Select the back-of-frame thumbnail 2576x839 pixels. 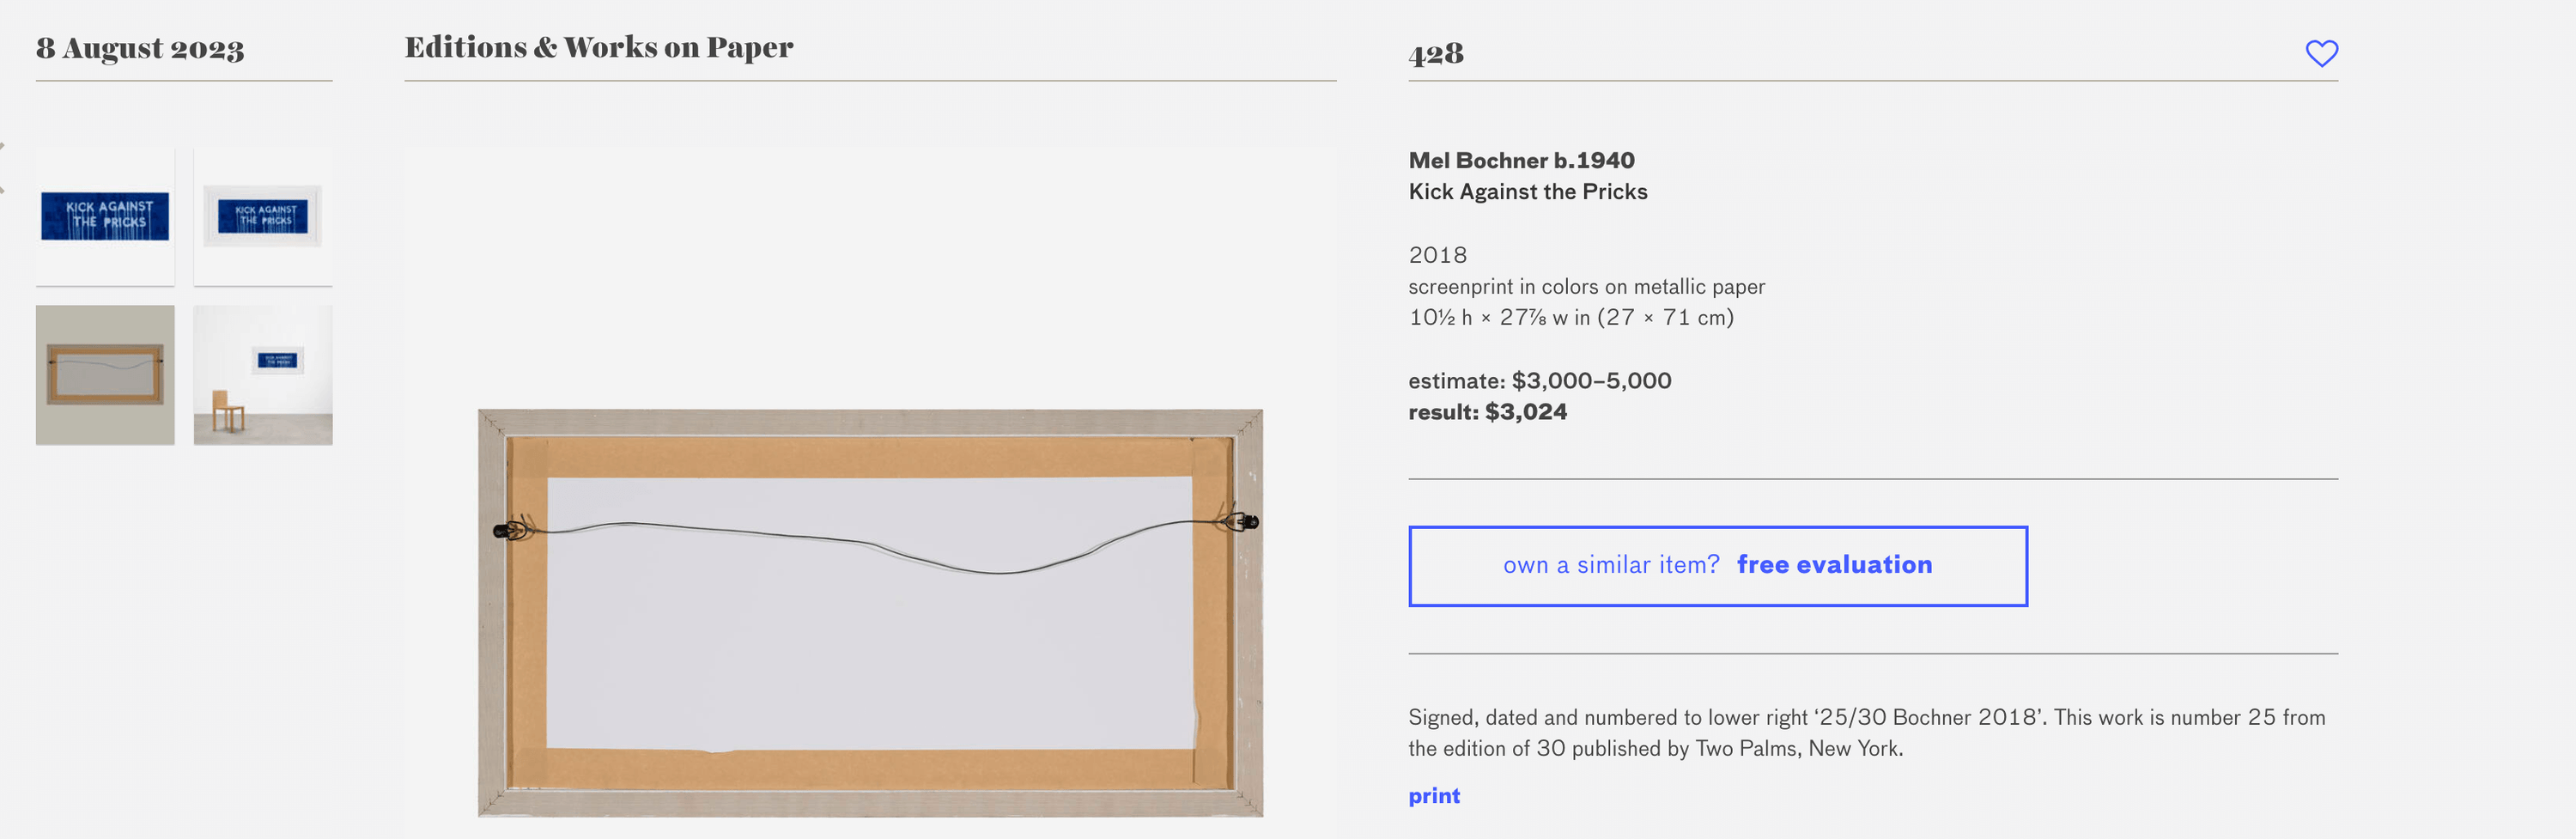(105, 375)
